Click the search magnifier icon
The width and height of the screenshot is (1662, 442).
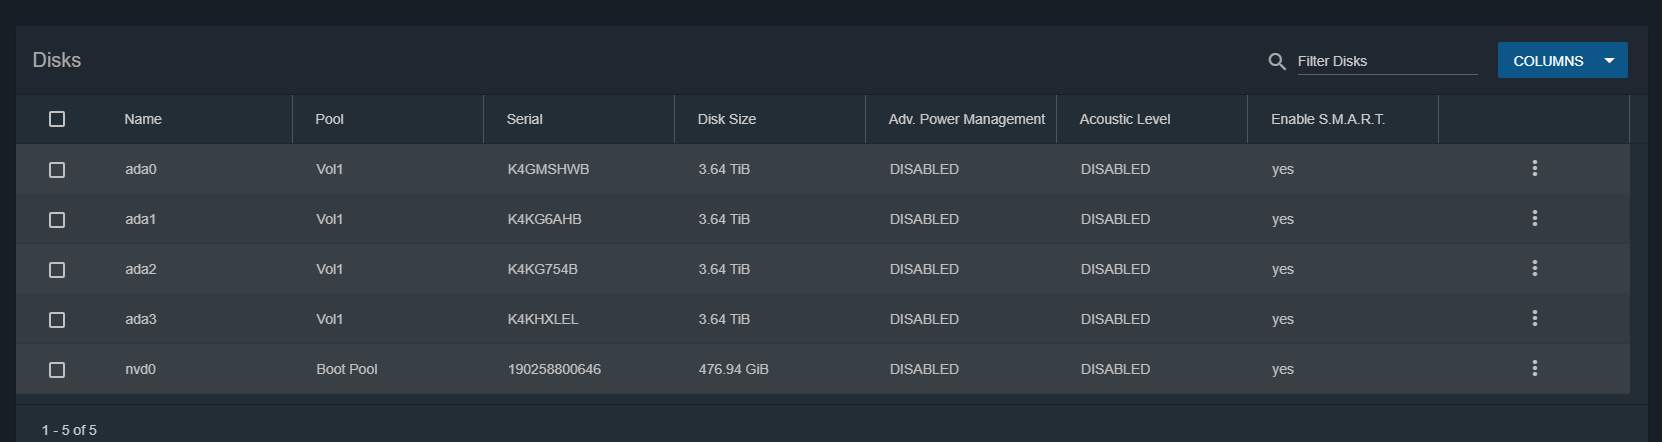tap(1277, 61)
